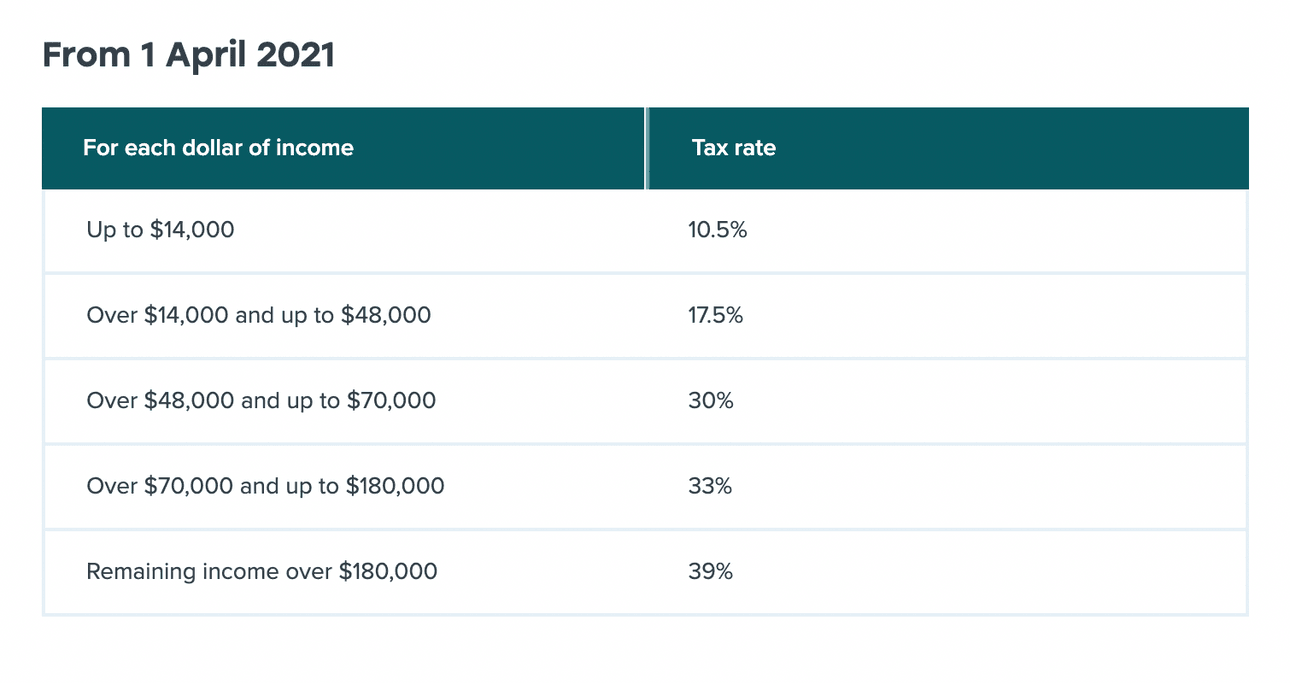Viewport: 1290px width, 683px height.
Task: Click "$70,000" in the 30% row
Action: 391,401
